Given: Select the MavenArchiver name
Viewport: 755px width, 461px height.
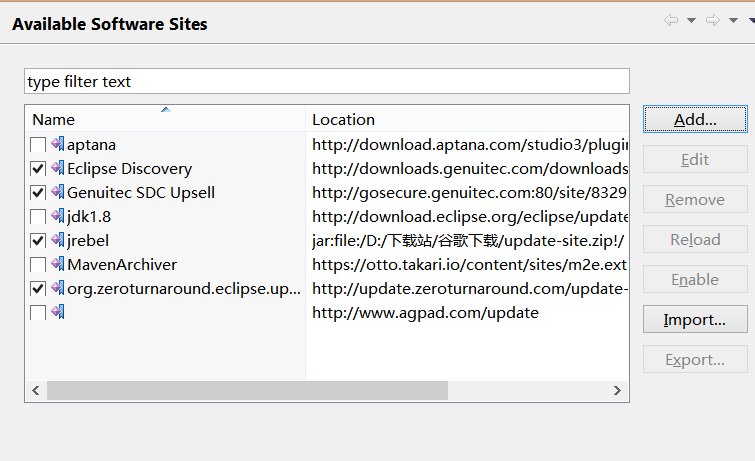Looking at the screenshot, I should [122, 264].
